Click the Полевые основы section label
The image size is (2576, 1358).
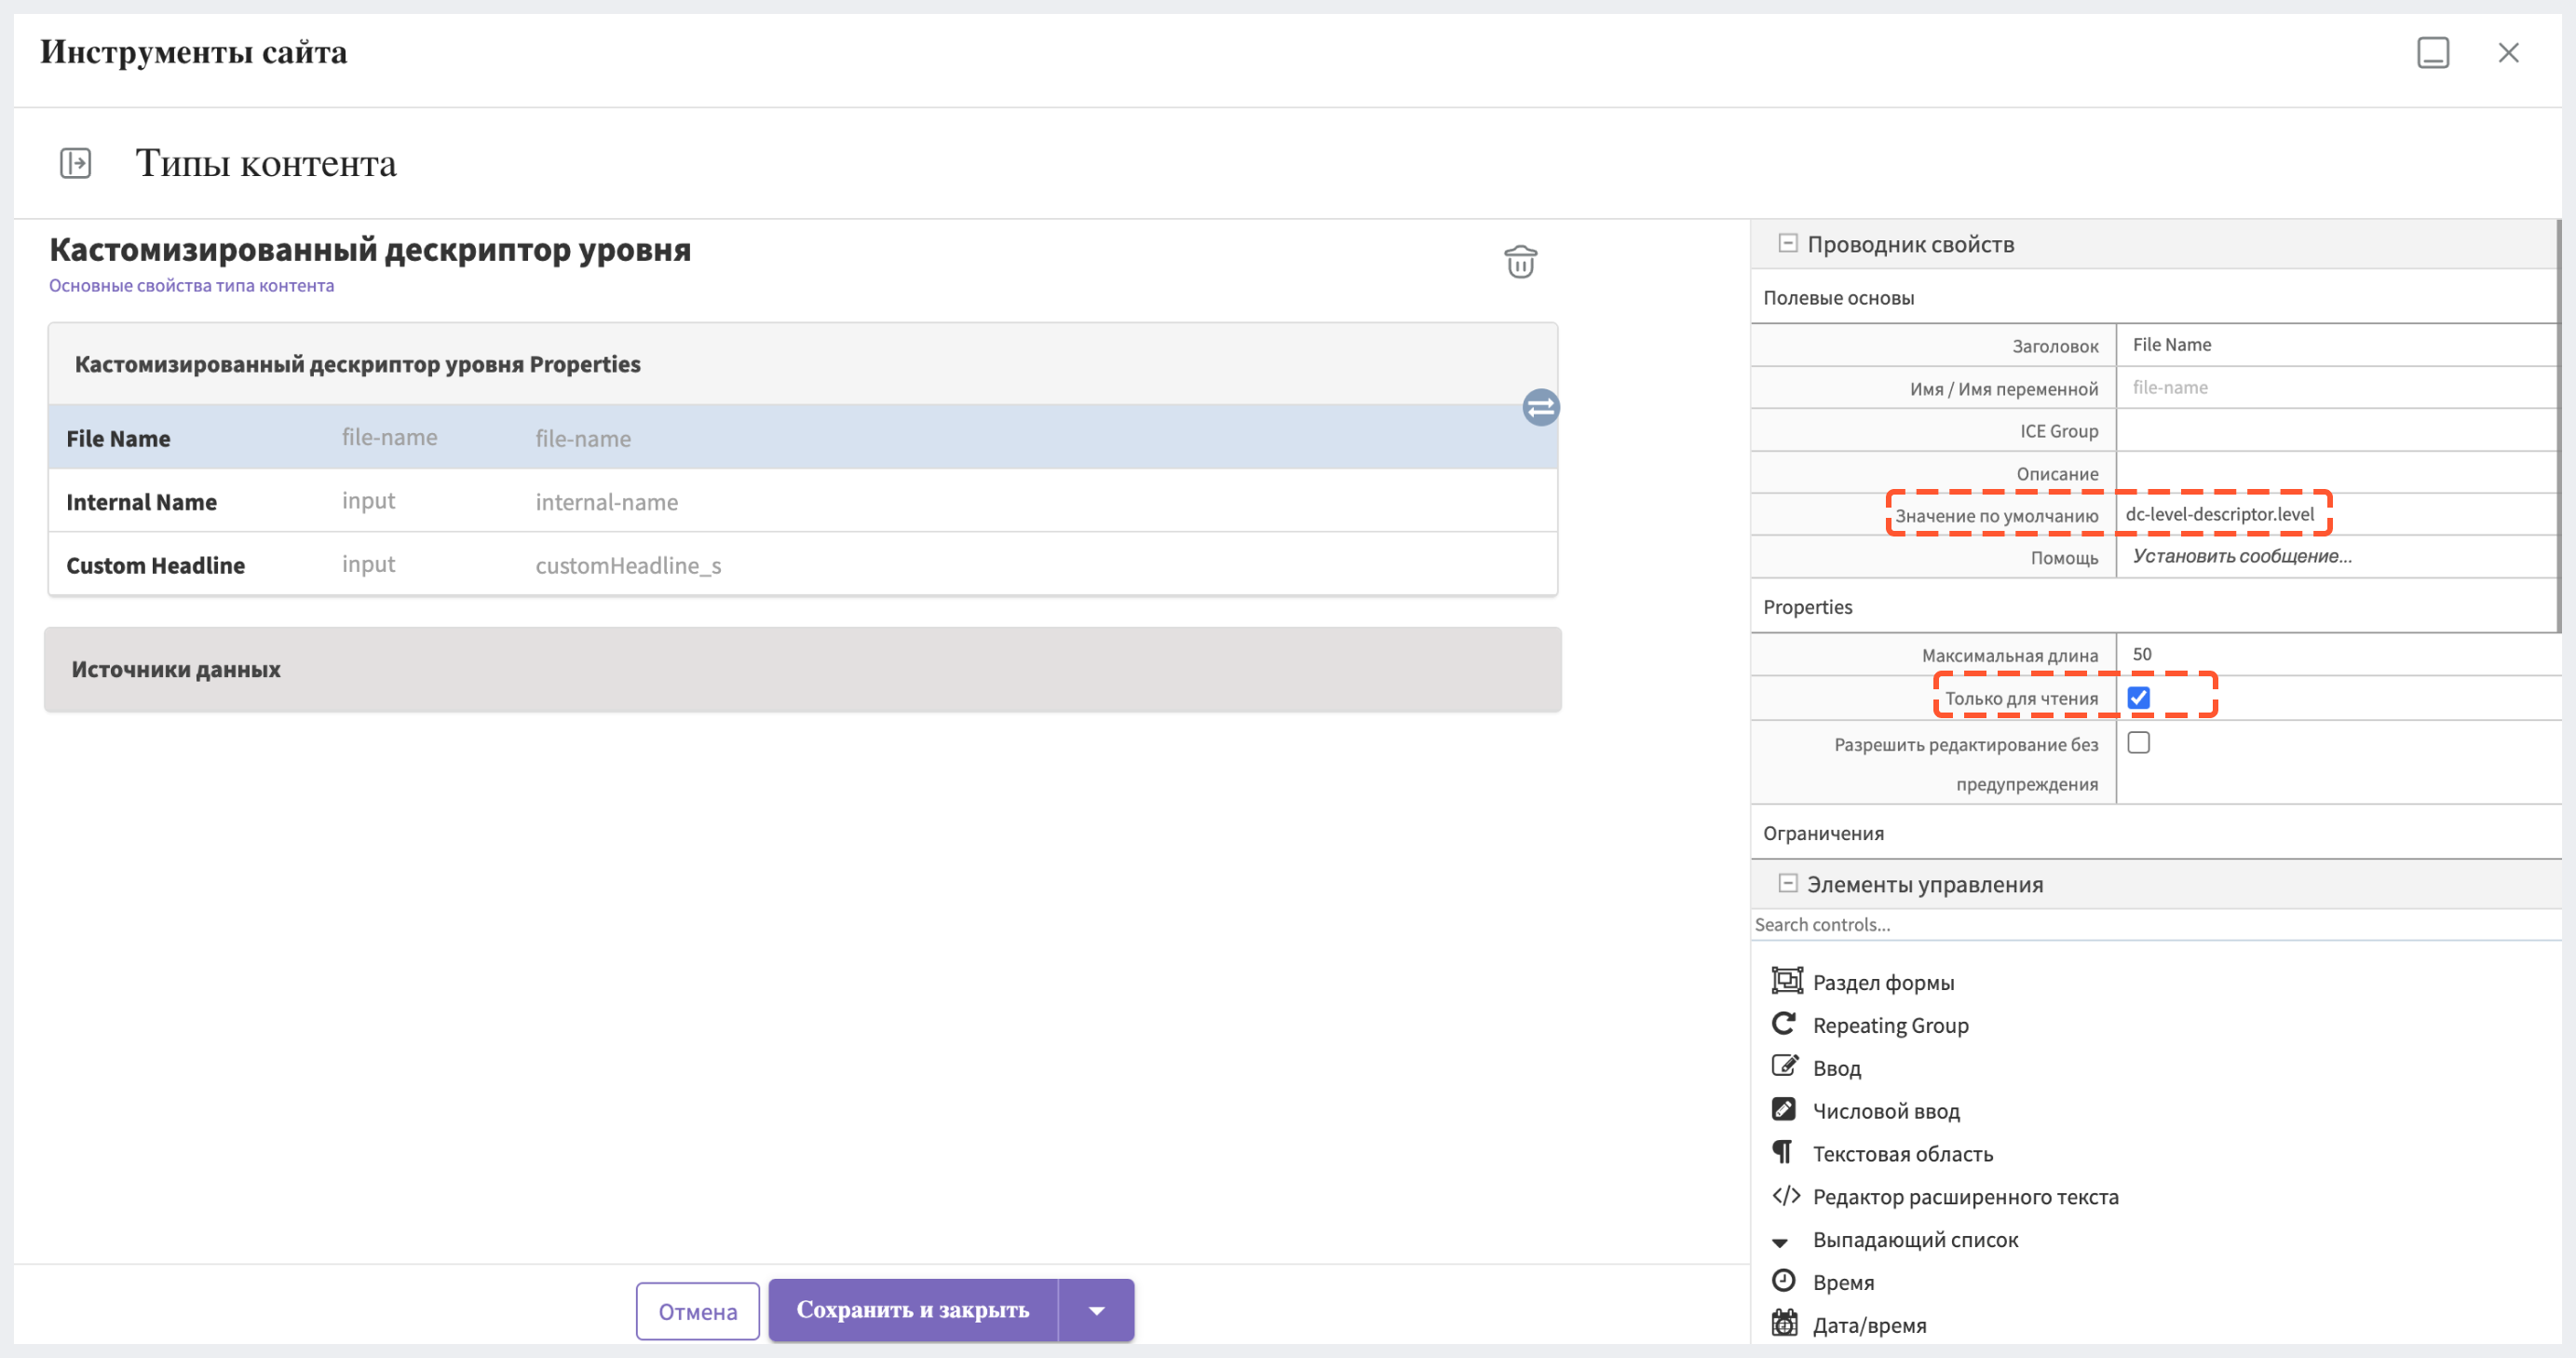click(x=1838, y=298)
